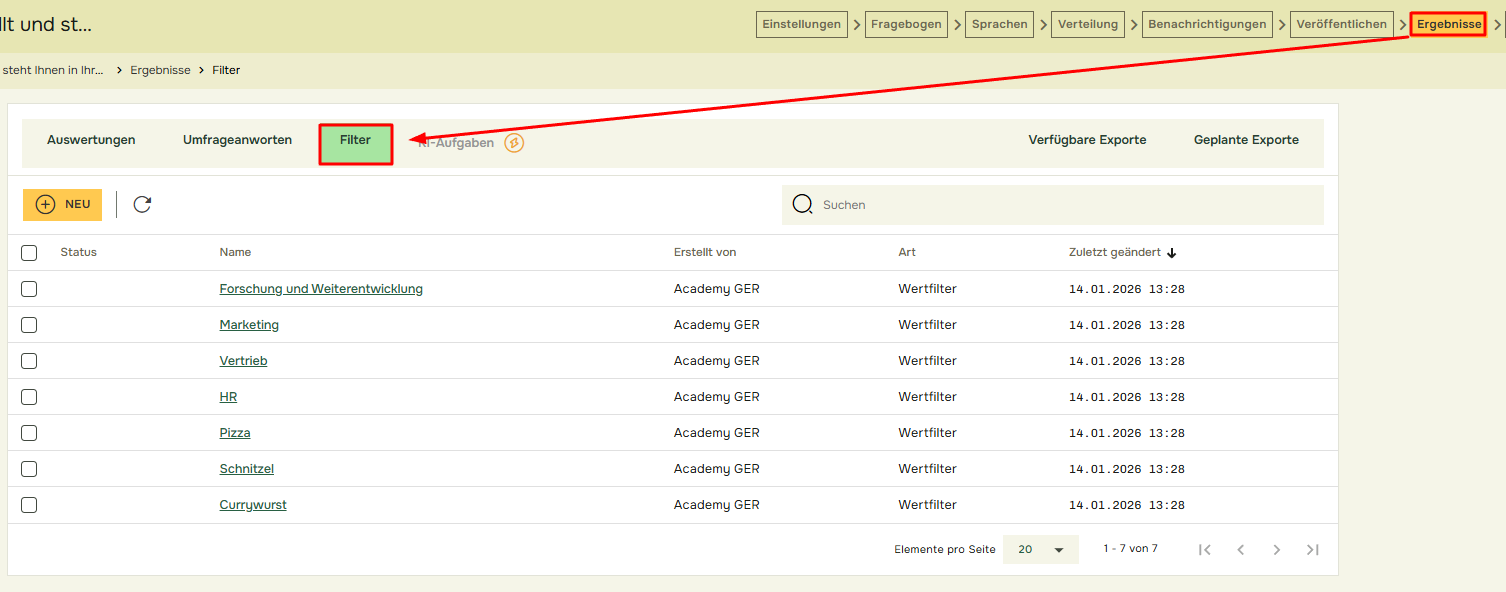Click the refresh icon next to NEU
Viewport: 1506px width, 592px height.
142,204
